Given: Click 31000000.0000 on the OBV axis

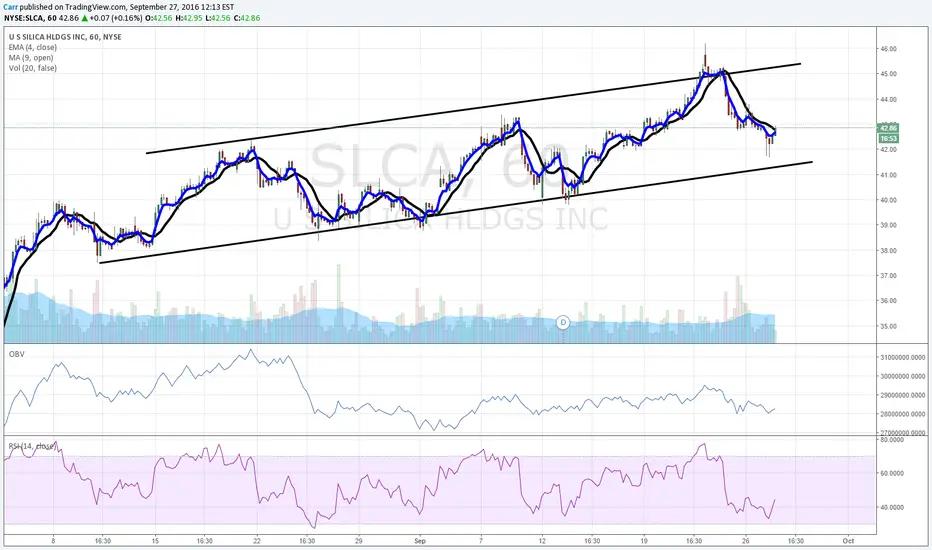Looking at the screenshot, I should 902,357.
